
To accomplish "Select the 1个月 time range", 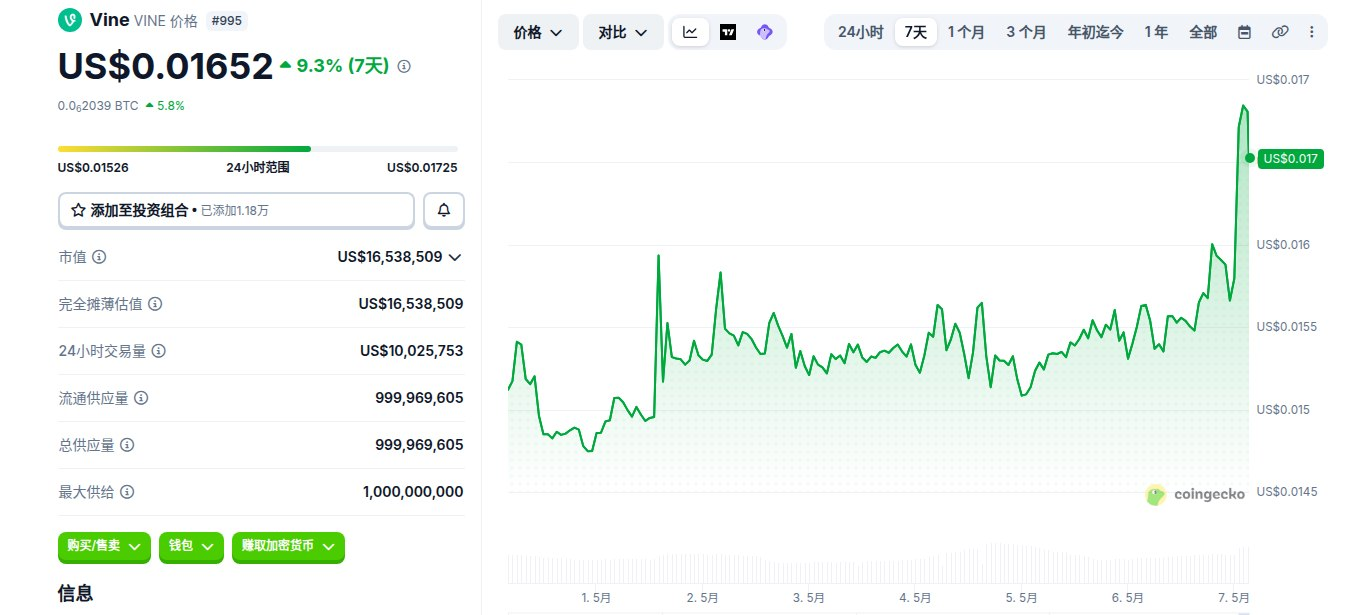I will (x=966, y=32).
